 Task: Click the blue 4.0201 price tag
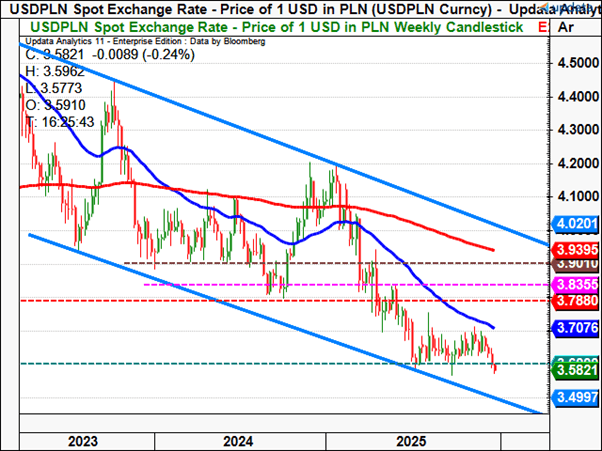point(575,224)
